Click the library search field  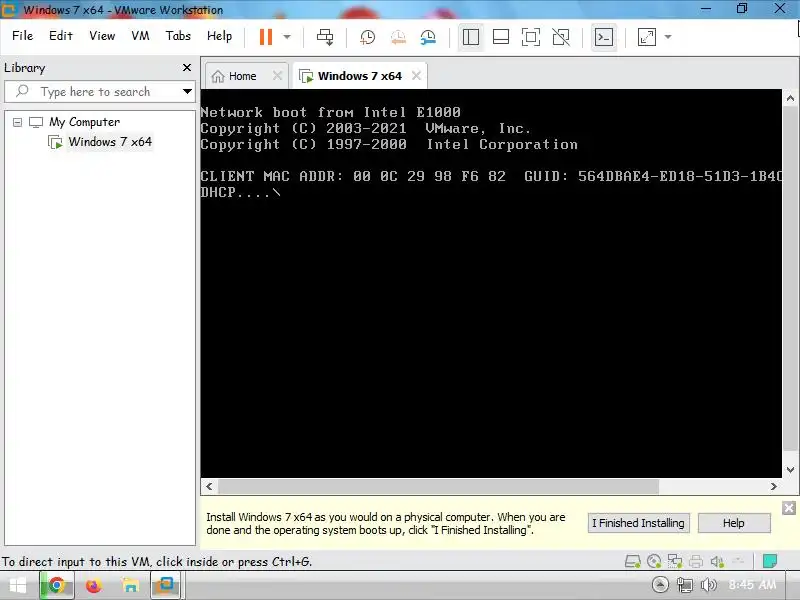tap(99, 92)
